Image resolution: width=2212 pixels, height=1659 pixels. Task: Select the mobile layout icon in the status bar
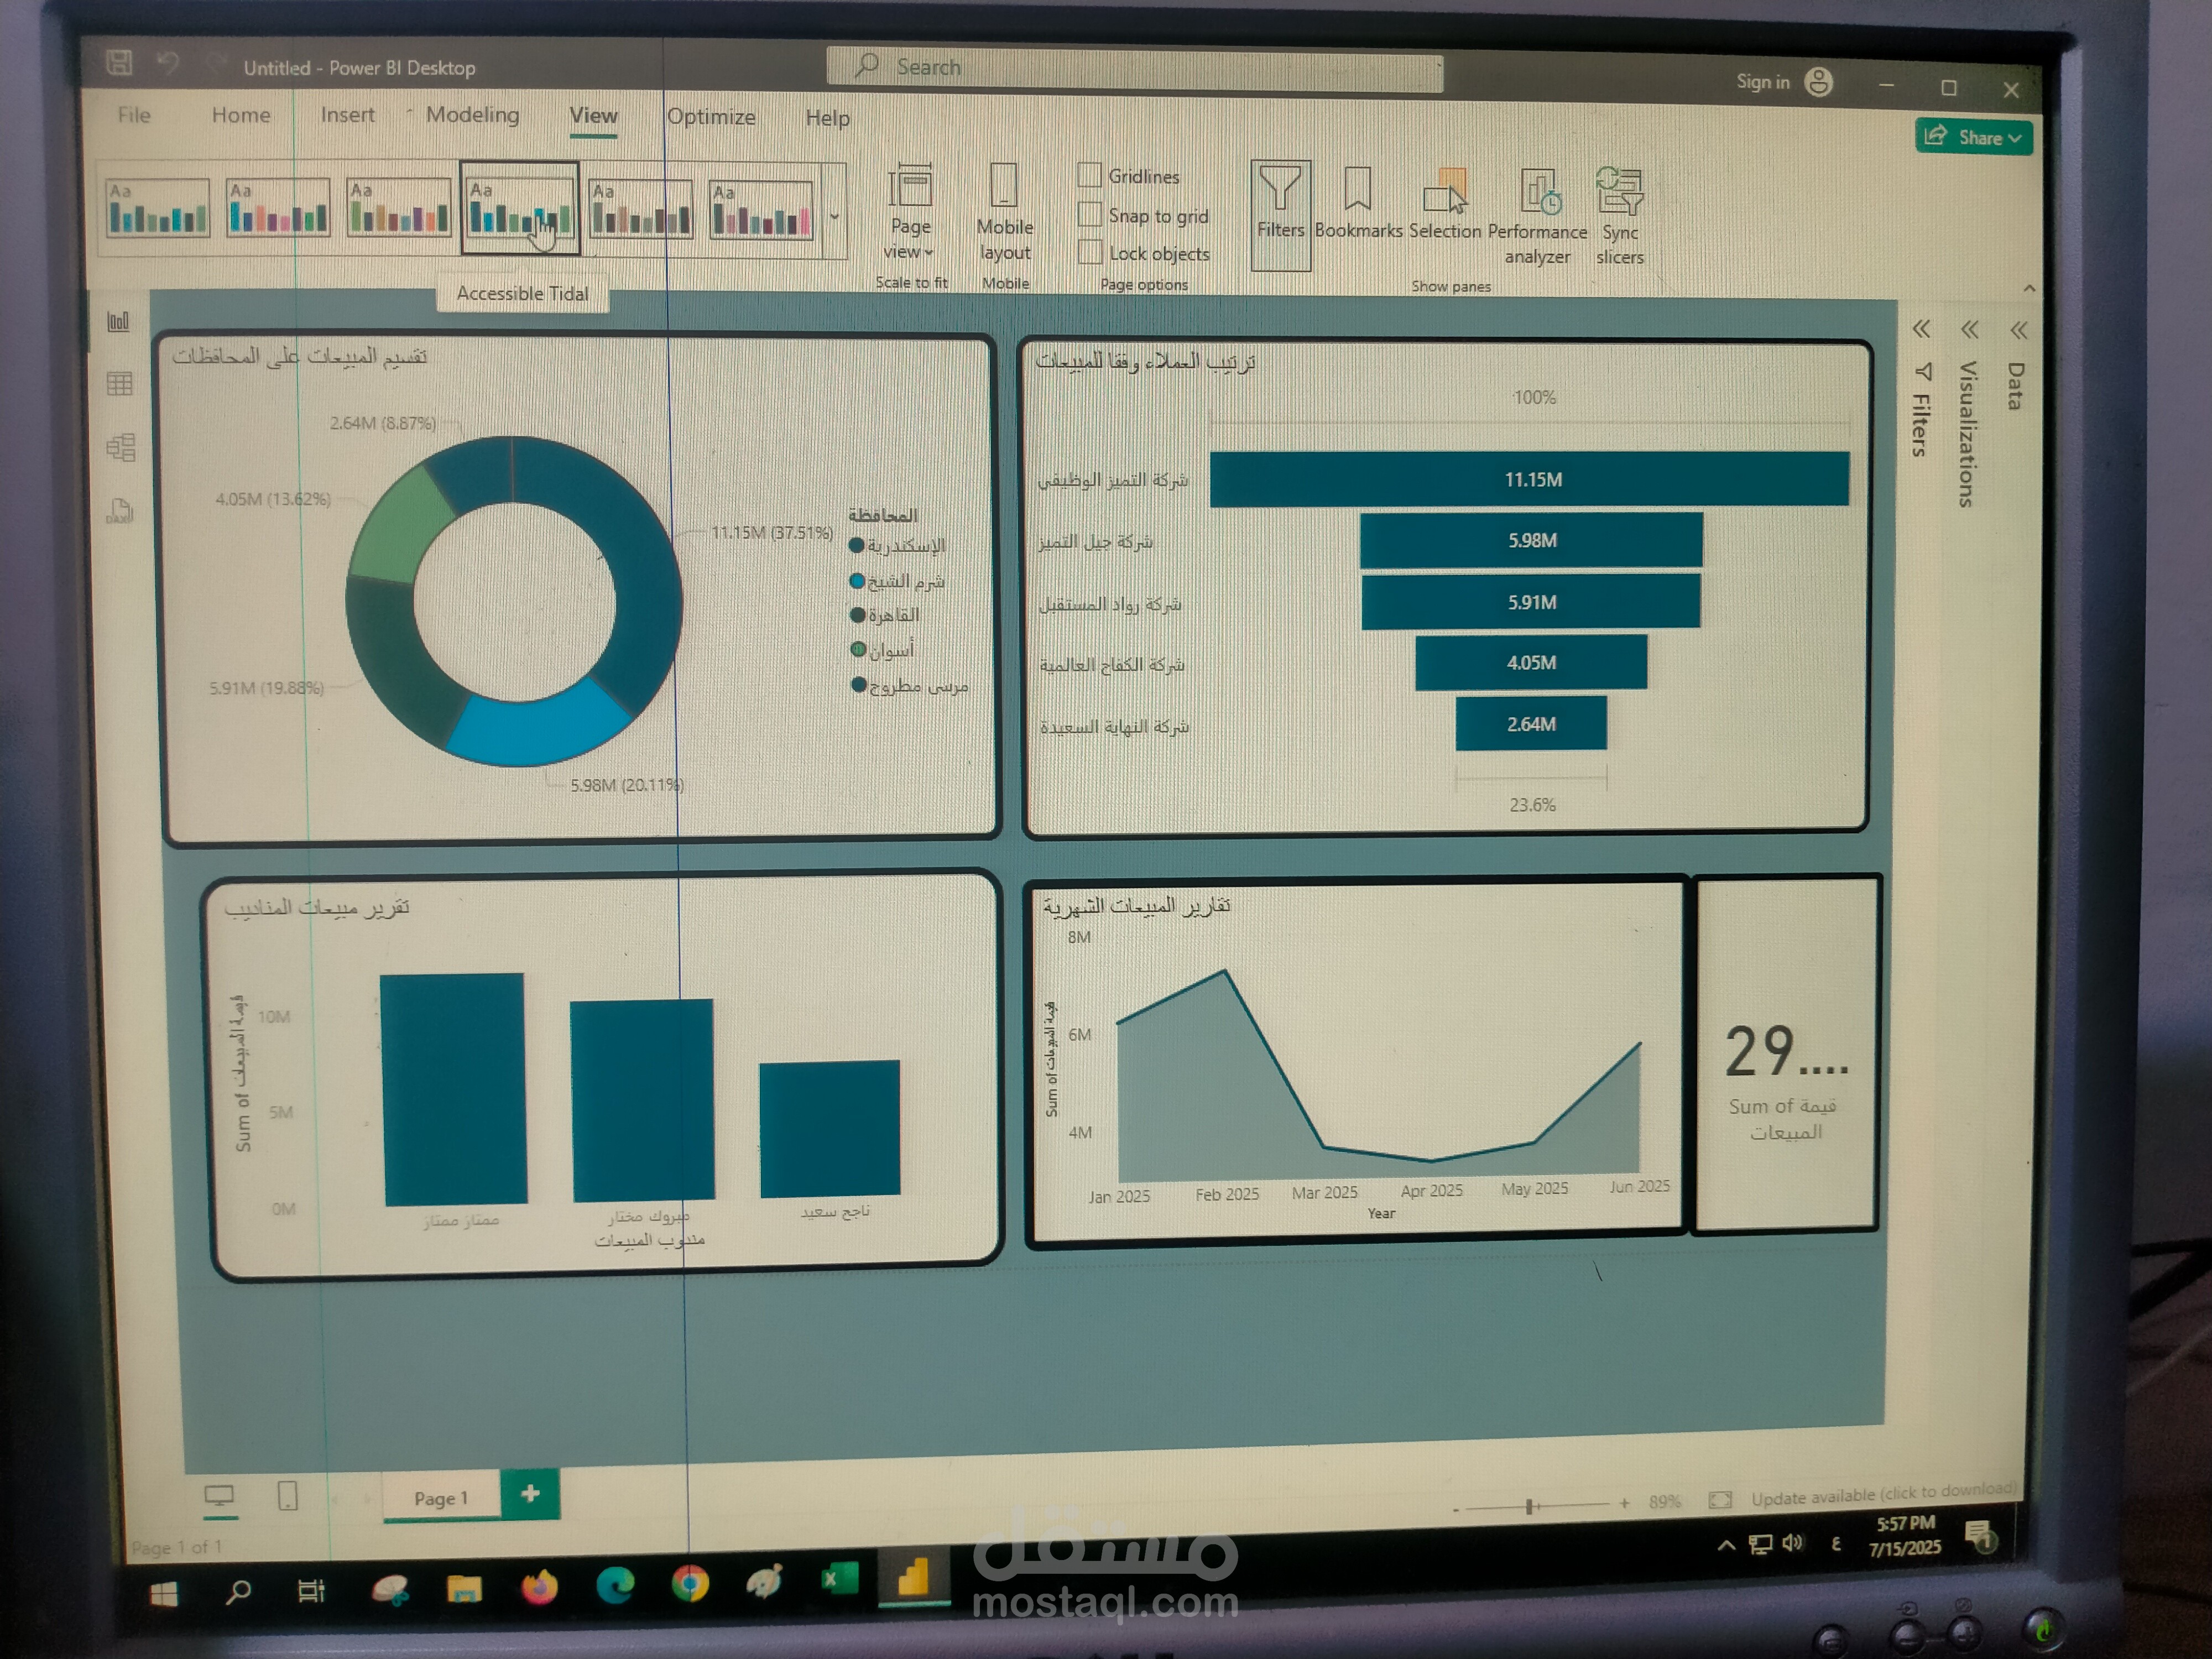coord(287,1496)
